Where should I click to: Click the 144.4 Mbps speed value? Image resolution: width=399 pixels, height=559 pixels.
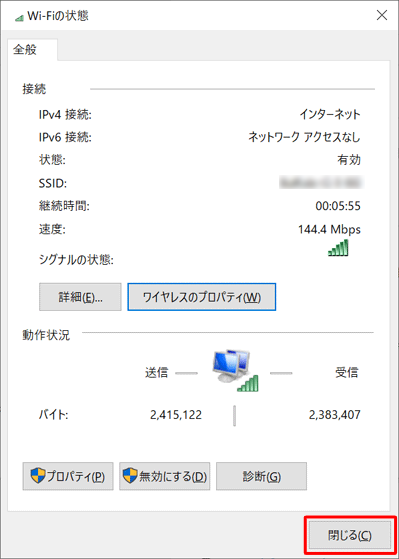point(329,229)
